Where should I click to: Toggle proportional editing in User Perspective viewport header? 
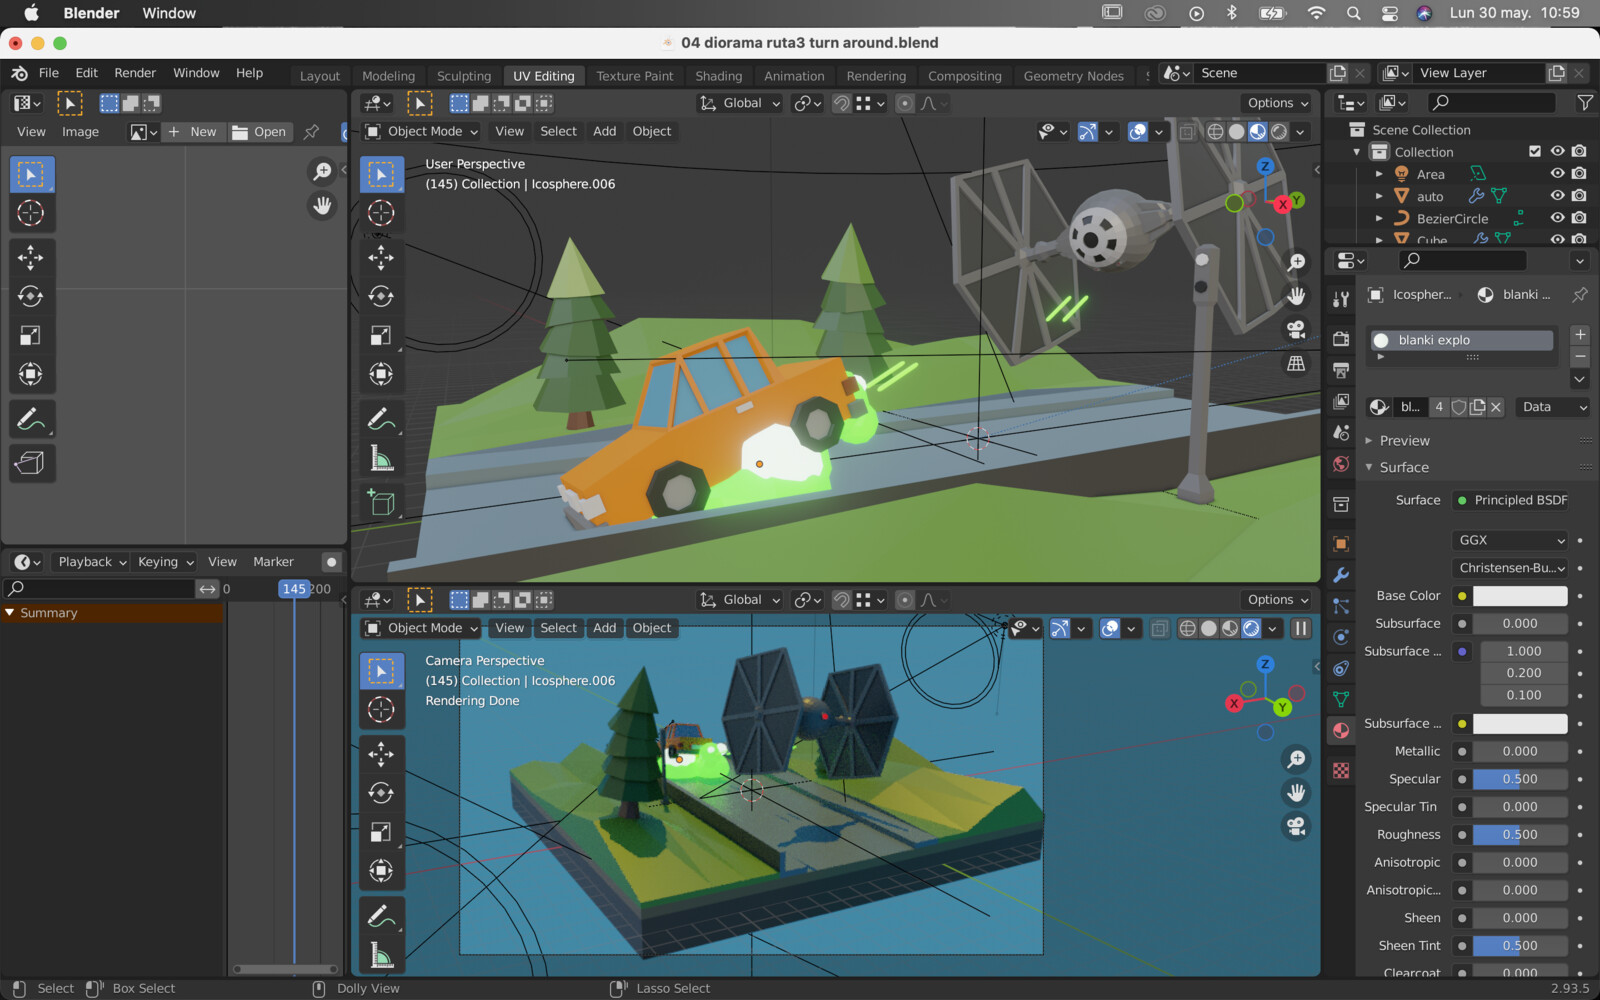pyautogui.click(x=905, y=103)
